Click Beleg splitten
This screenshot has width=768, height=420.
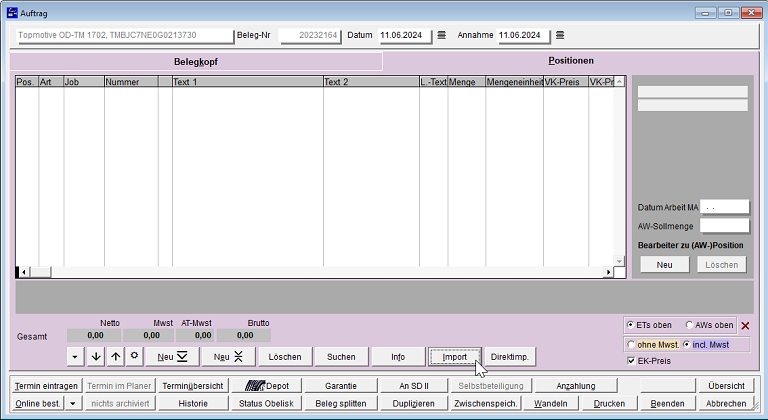pos(341,404)
